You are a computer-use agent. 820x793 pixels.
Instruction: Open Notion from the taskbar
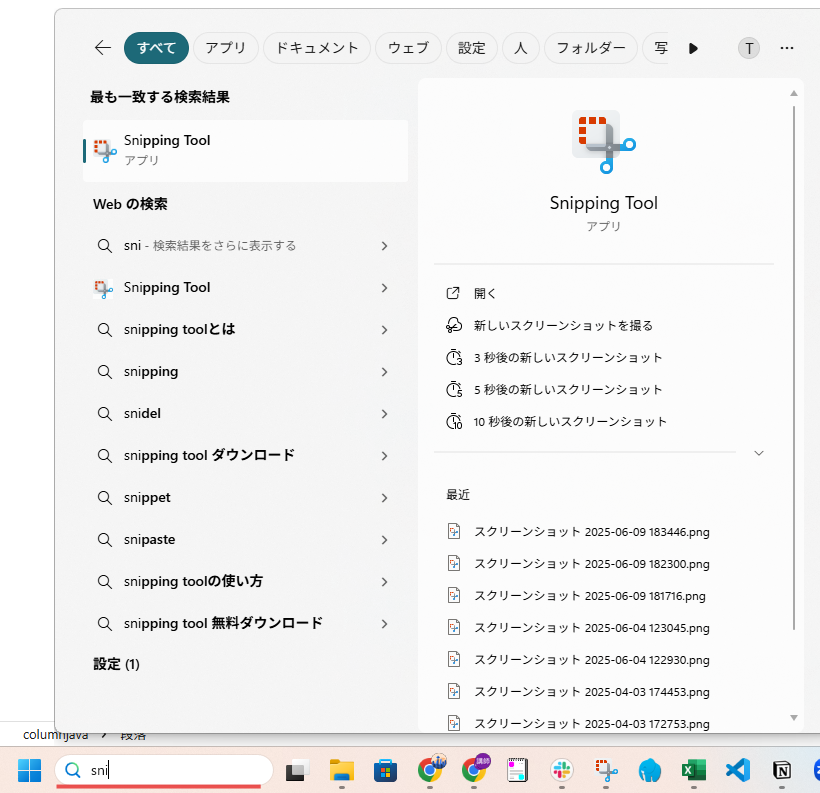point(782,770)
